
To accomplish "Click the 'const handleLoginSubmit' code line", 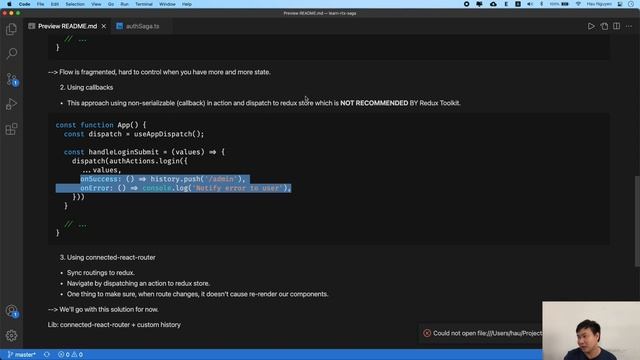I will tap(144, 152).
